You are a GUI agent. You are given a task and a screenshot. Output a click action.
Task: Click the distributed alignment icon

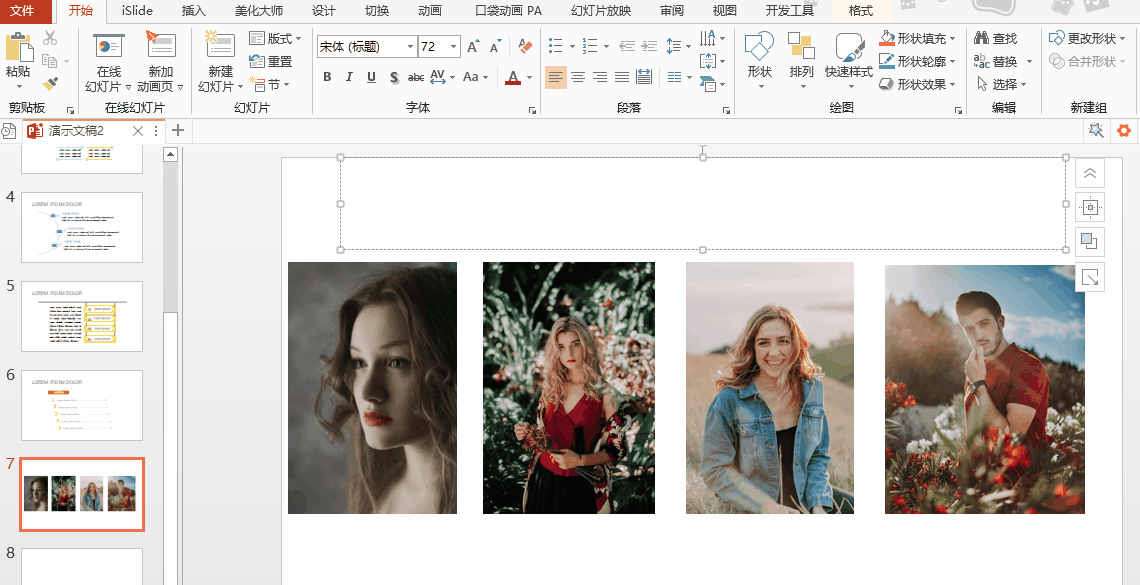(644, 77)
